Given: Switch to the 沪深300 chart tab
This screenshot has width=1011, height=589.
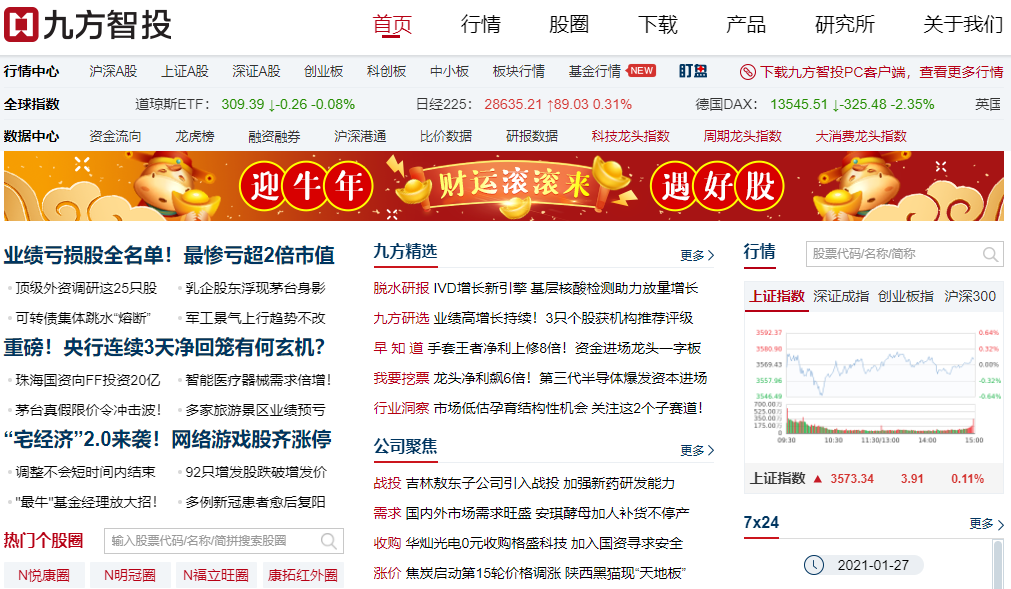Looking at the screenshot, I should click(x=970, y=296).
